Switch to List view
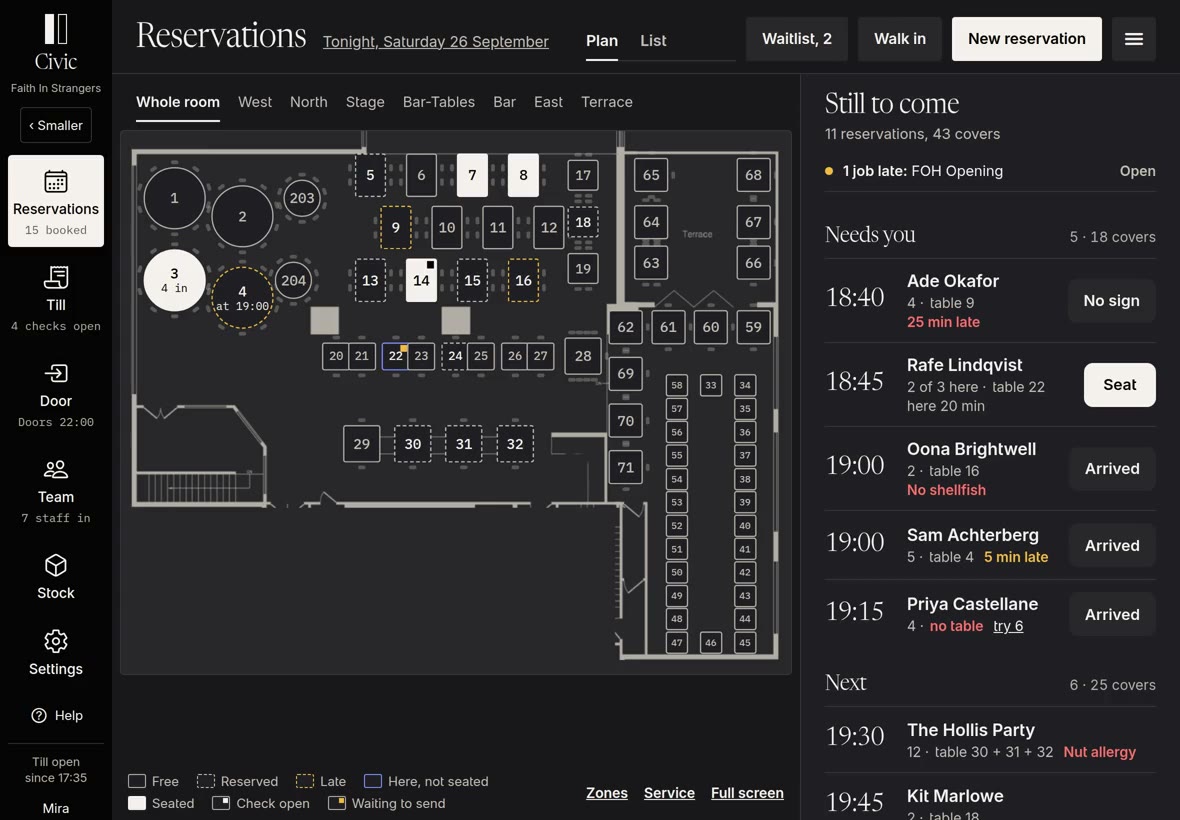 [x=653, y=41]
